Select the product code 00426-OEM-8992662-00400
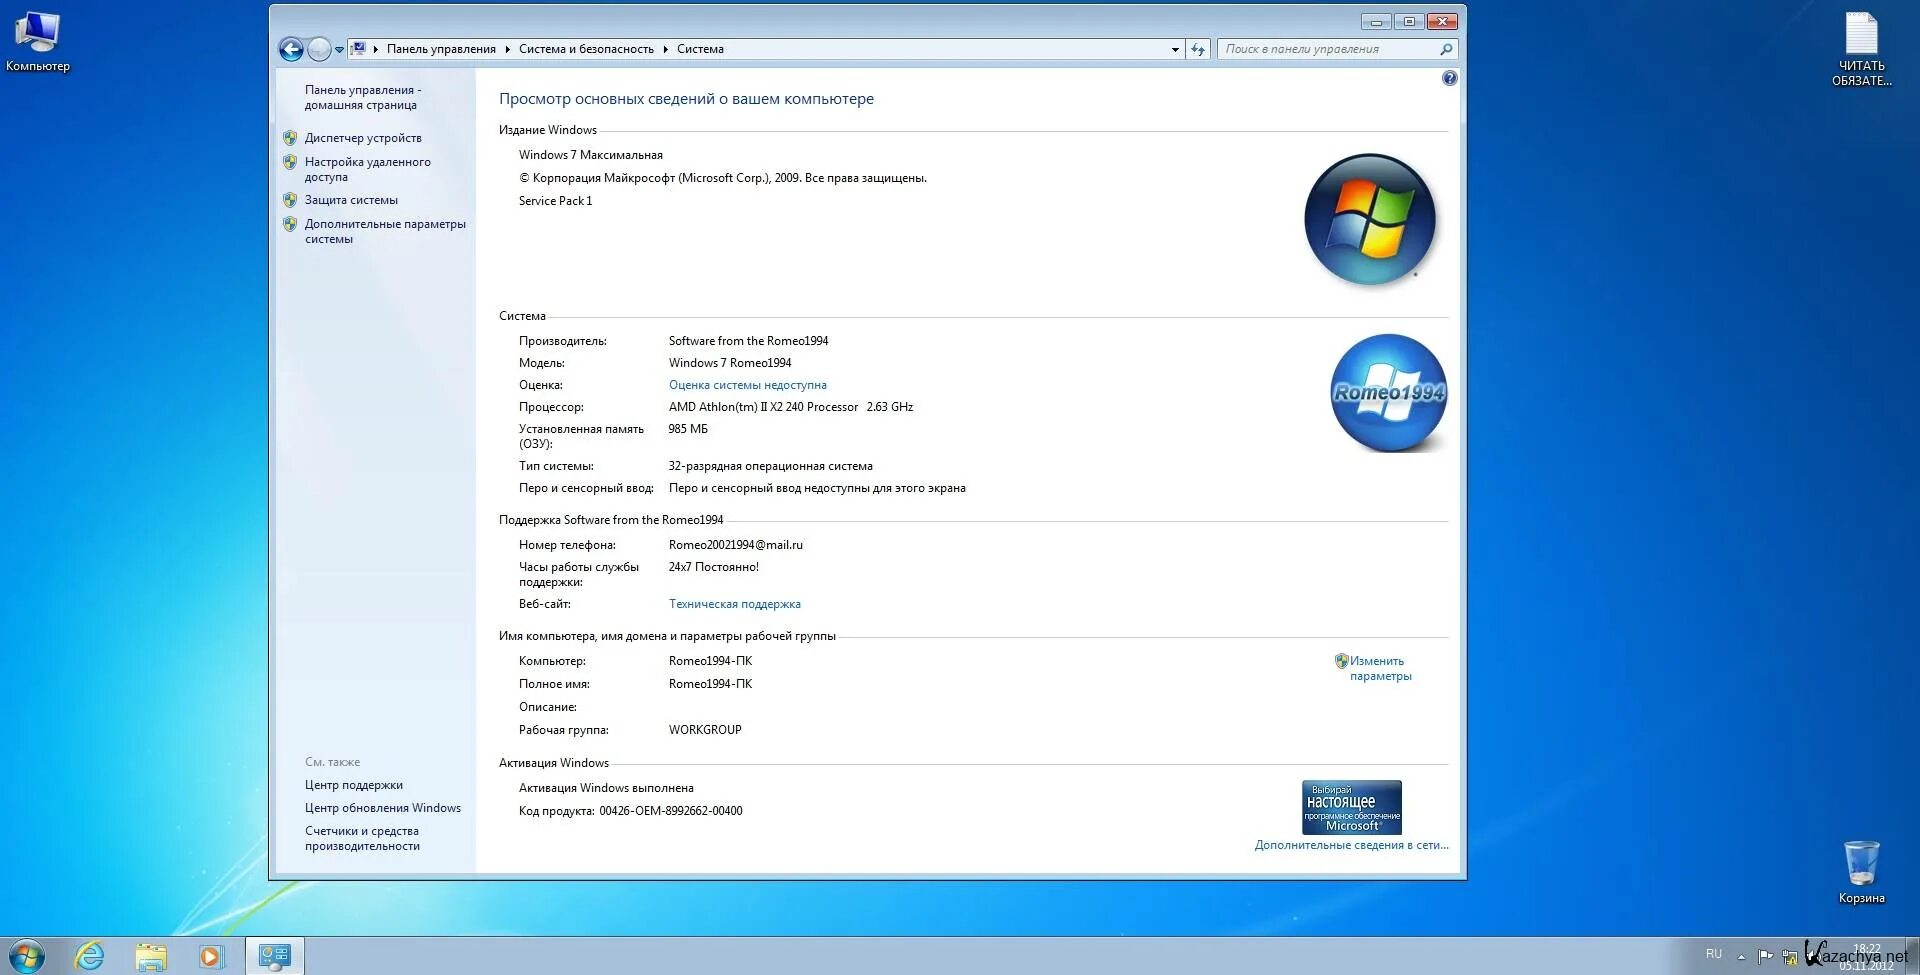The height and width of the screenshot is (975, 1920). tap(671, 811)
